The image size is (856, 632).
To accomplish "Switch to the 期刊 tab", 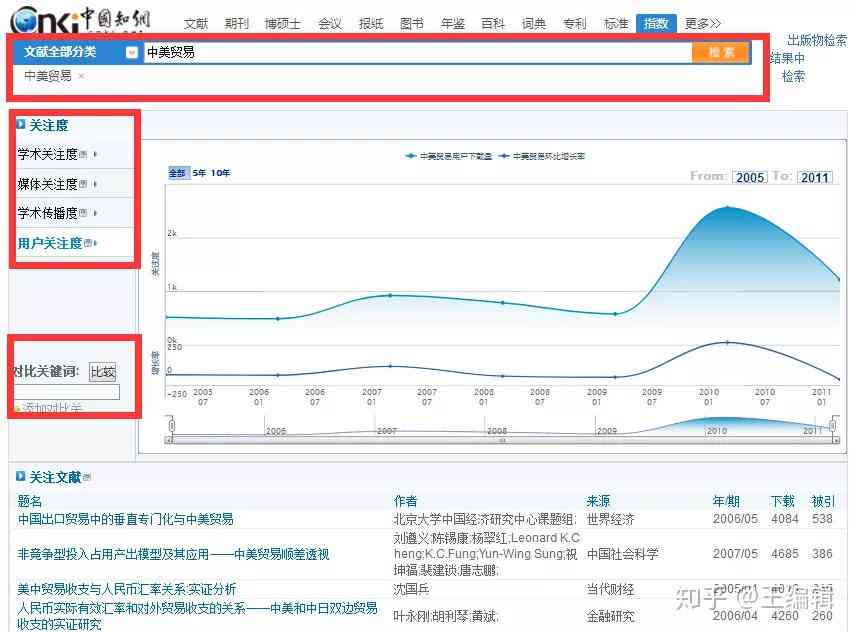I will pos(237,23).
